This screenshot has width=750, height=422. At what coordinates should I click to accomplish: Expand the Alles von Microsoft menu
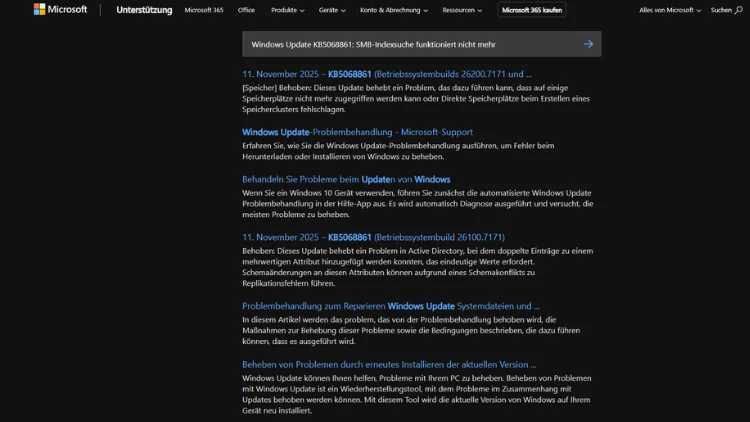click(x=670, y=10)
